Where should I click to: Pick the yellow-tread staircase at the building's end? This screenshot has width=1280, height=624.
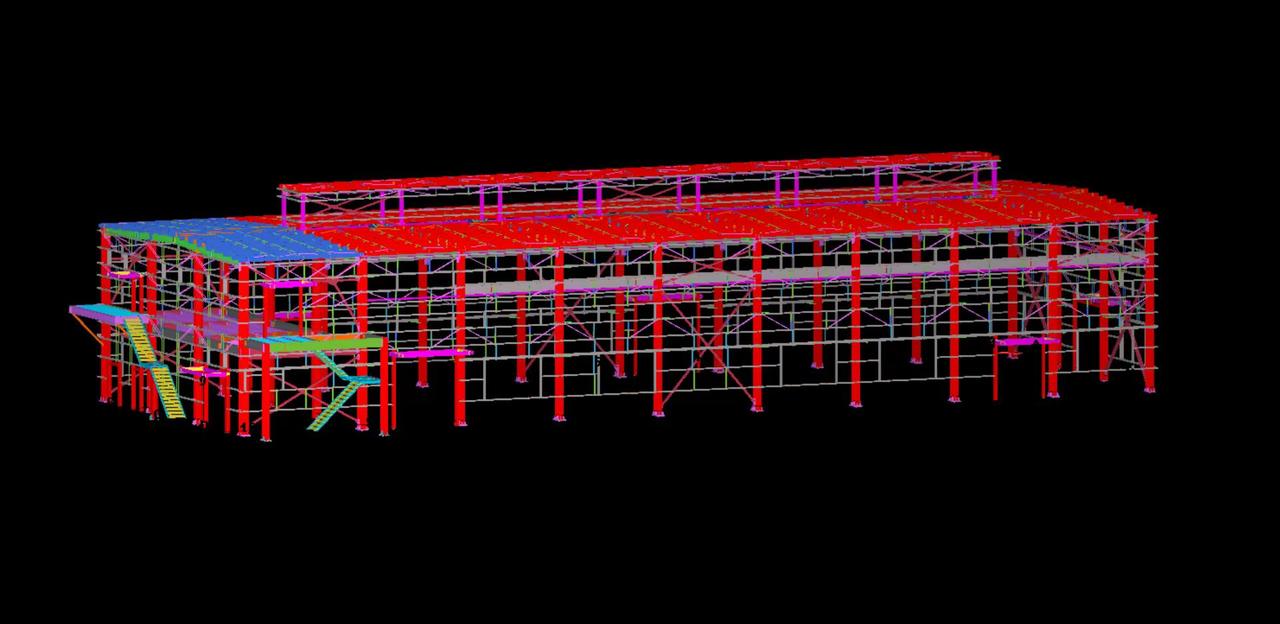155,367
